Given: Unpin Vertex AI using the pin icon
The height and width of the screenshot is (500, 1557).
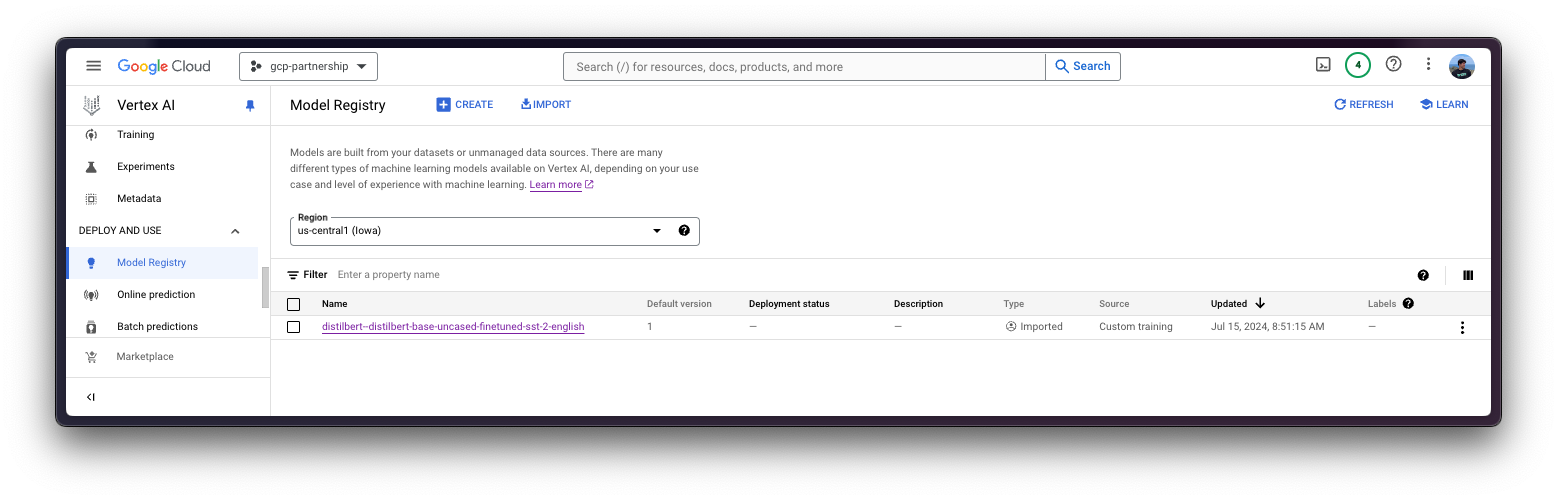Looking at the screenshot, I should (x=250, y=105).
